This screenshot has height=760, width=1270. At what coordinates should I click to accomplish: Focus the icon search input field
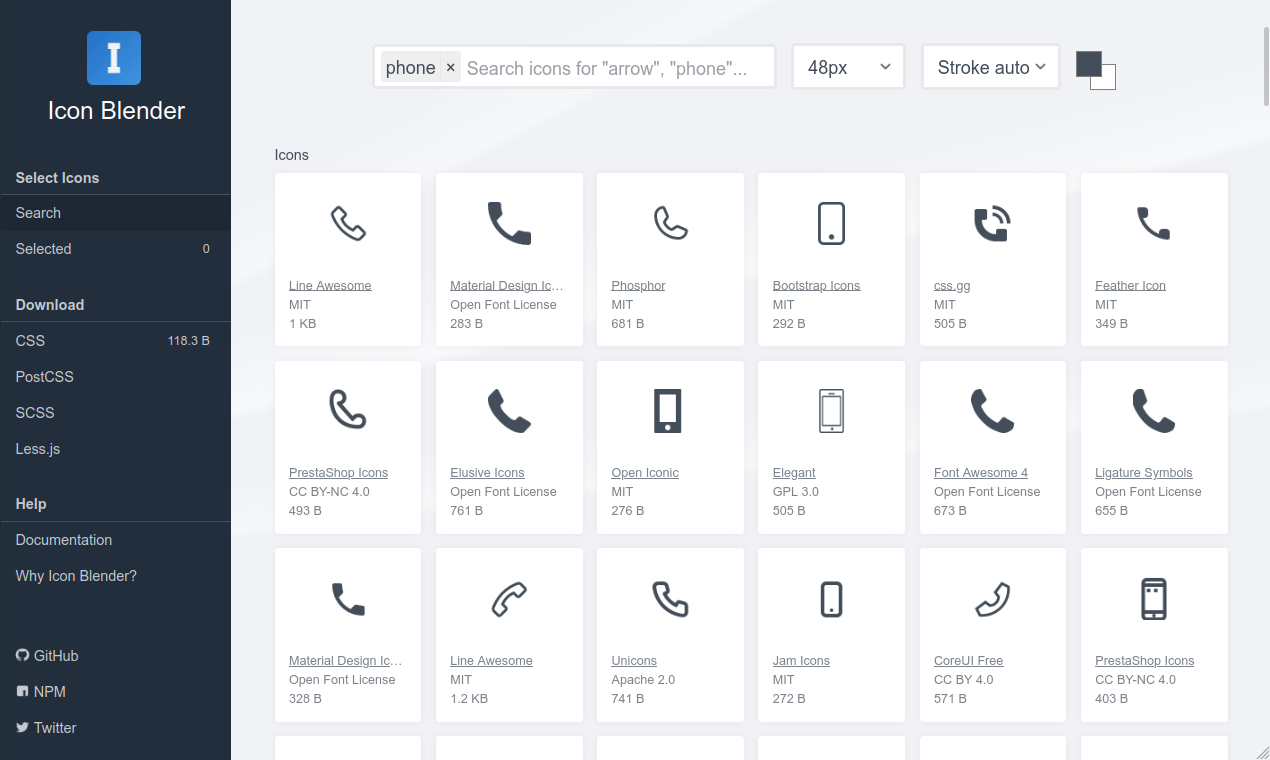tap(617, 67)
